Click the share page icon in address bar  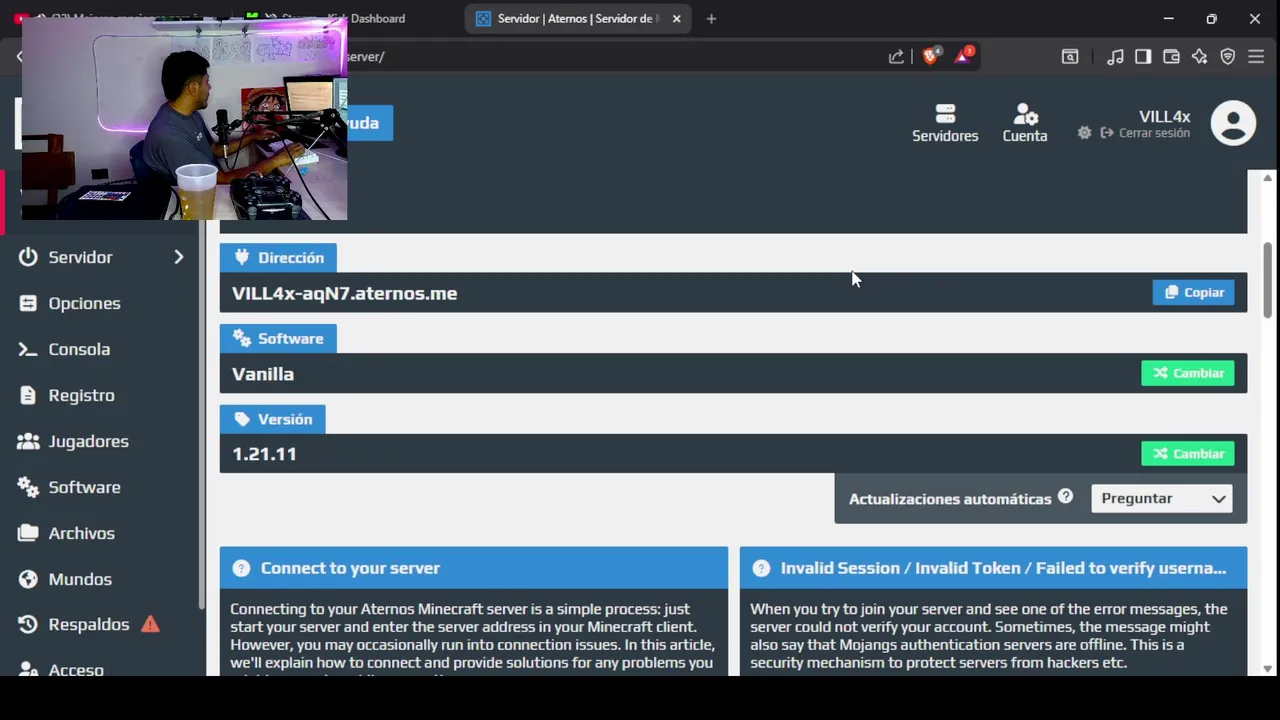click(896, 57)
